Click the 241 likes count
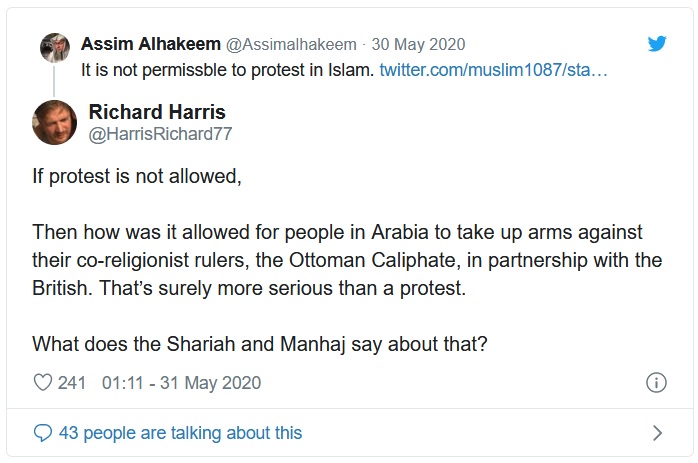Image resolution: width=698 pixels, height=463 pixels. 72,382
